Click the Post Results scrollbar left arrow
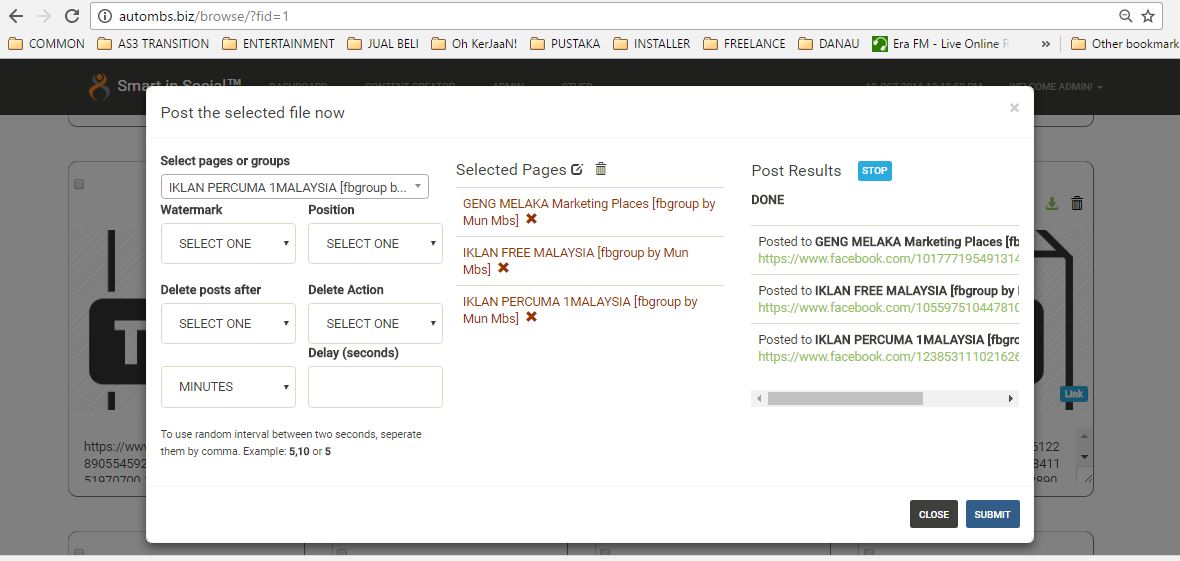 click(x=759, y=398)
